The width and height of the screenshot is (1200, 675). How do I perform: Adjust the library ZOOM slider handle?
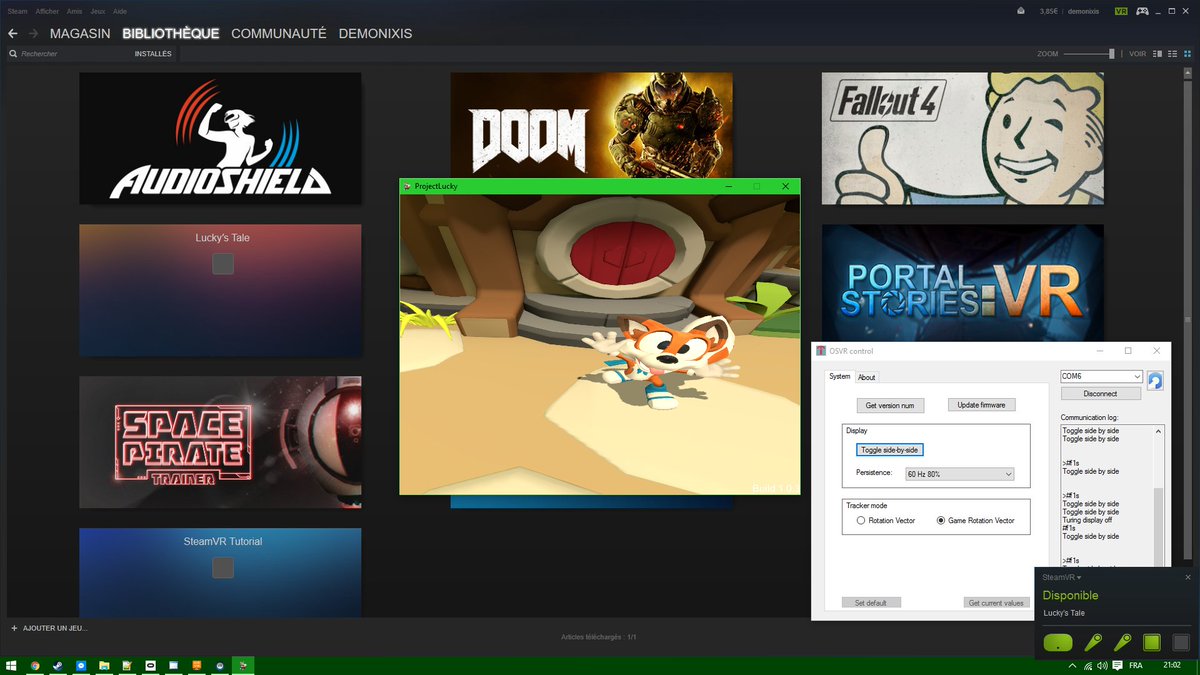1111,54
